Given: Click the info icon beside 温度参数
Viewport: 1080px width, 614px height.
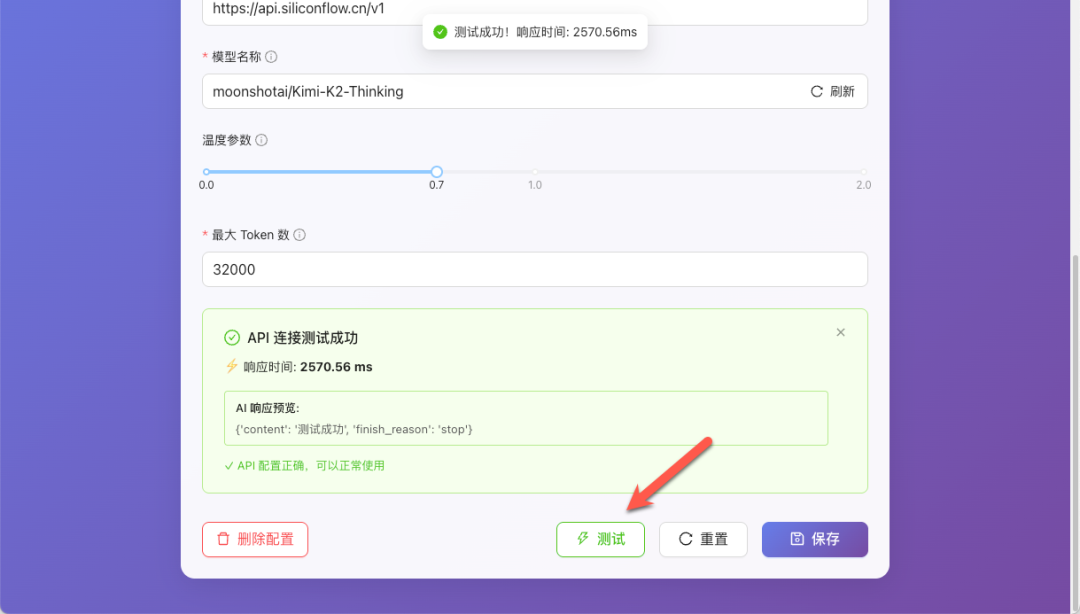Looking at the screenshot, I should coord(264,140).
